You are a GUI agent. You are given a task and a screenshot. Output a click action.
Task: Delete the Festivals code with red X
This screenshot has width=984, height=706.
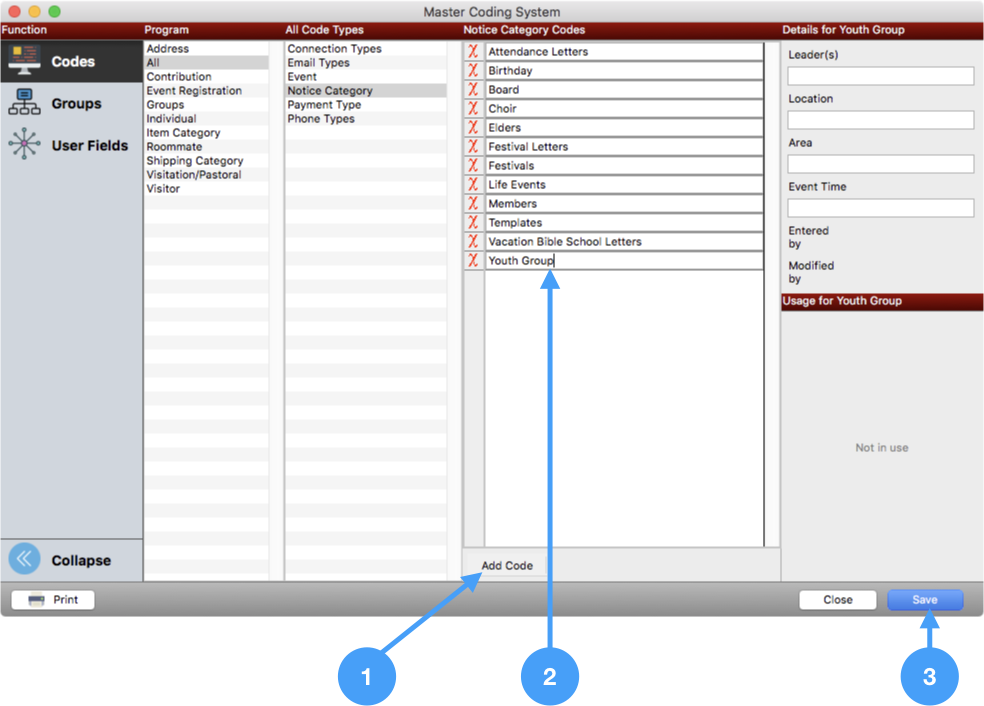coord(473,165)
